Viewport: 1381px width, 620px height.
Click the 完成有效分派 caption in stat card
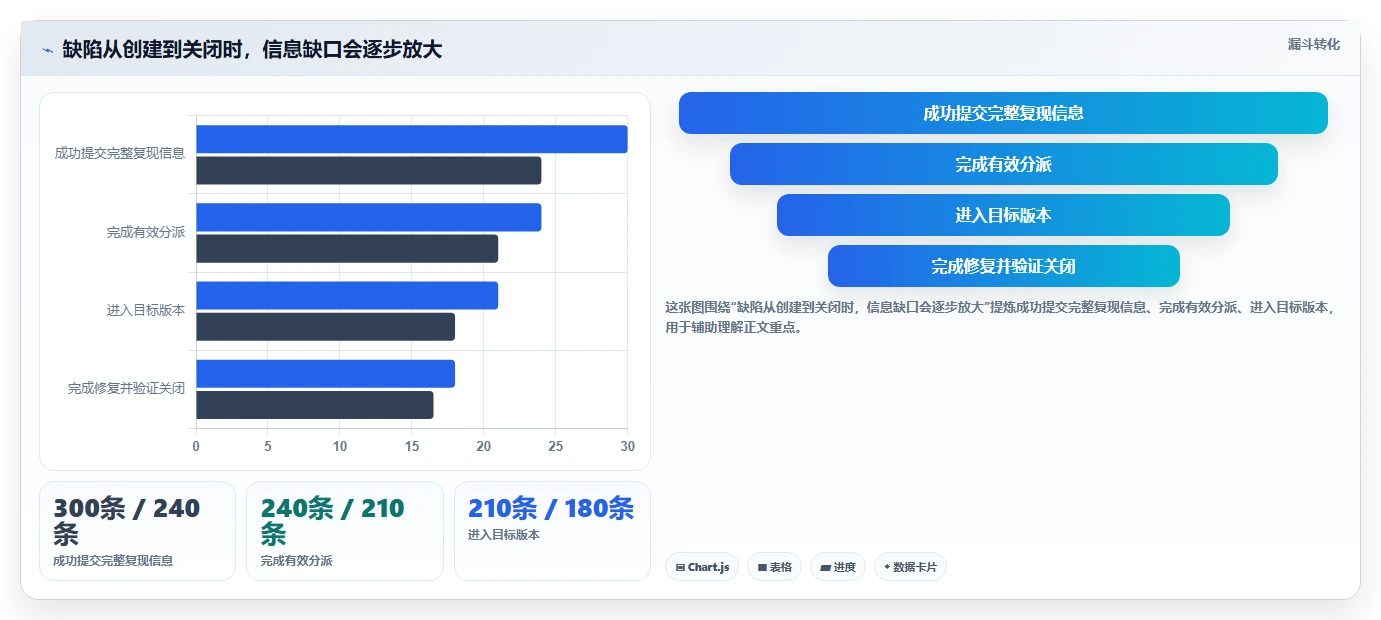[297, 561]
